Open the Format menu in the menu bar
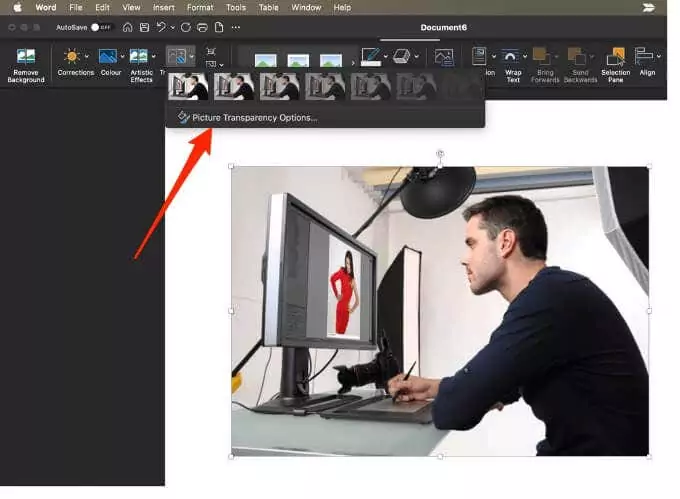Viewport: 680px width, 499px height. point(200,7)
